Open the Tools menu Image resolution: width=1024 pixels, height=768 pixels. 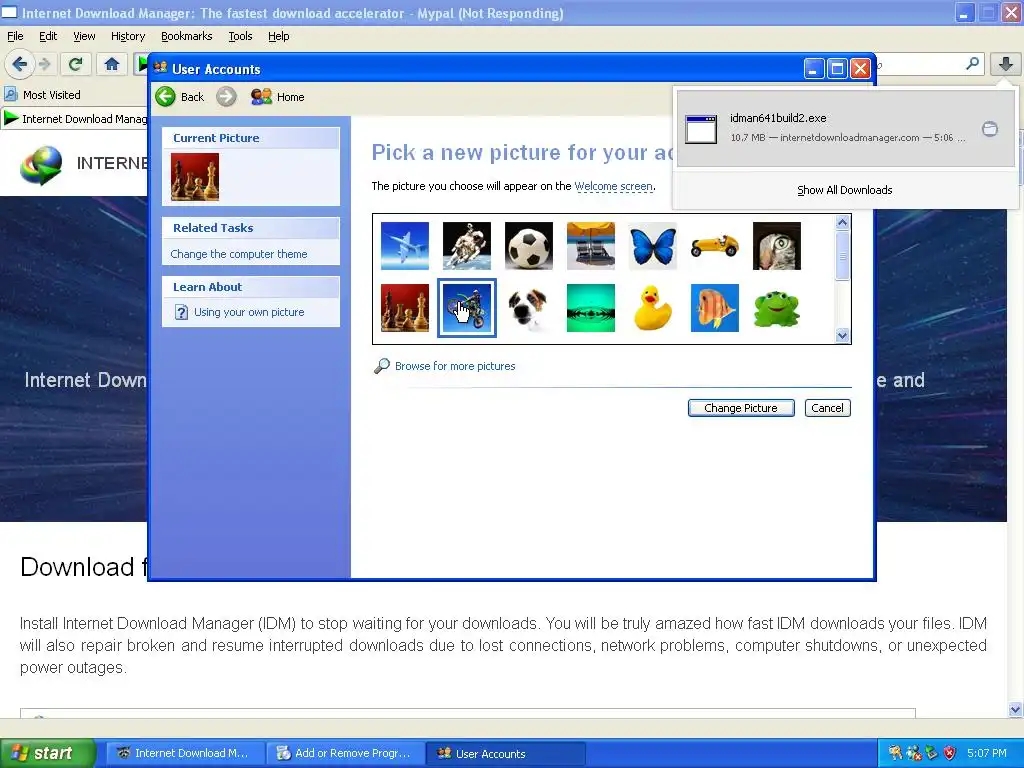[240, 36]
